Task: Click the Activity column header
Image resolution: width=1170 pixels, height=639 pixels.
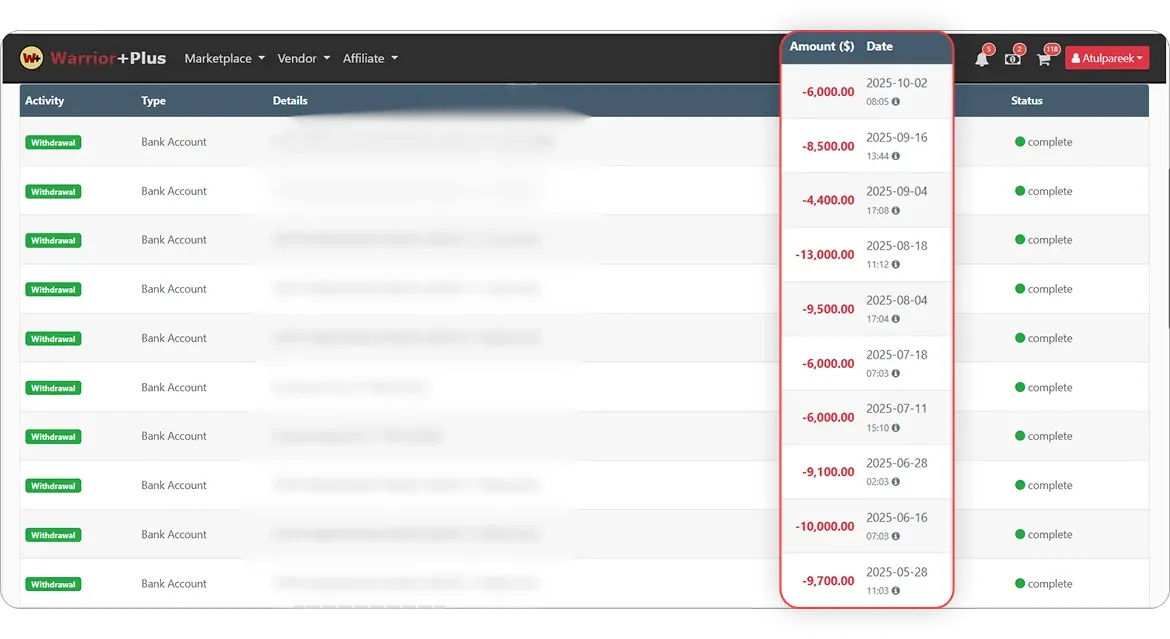Action: coord(44,101)
